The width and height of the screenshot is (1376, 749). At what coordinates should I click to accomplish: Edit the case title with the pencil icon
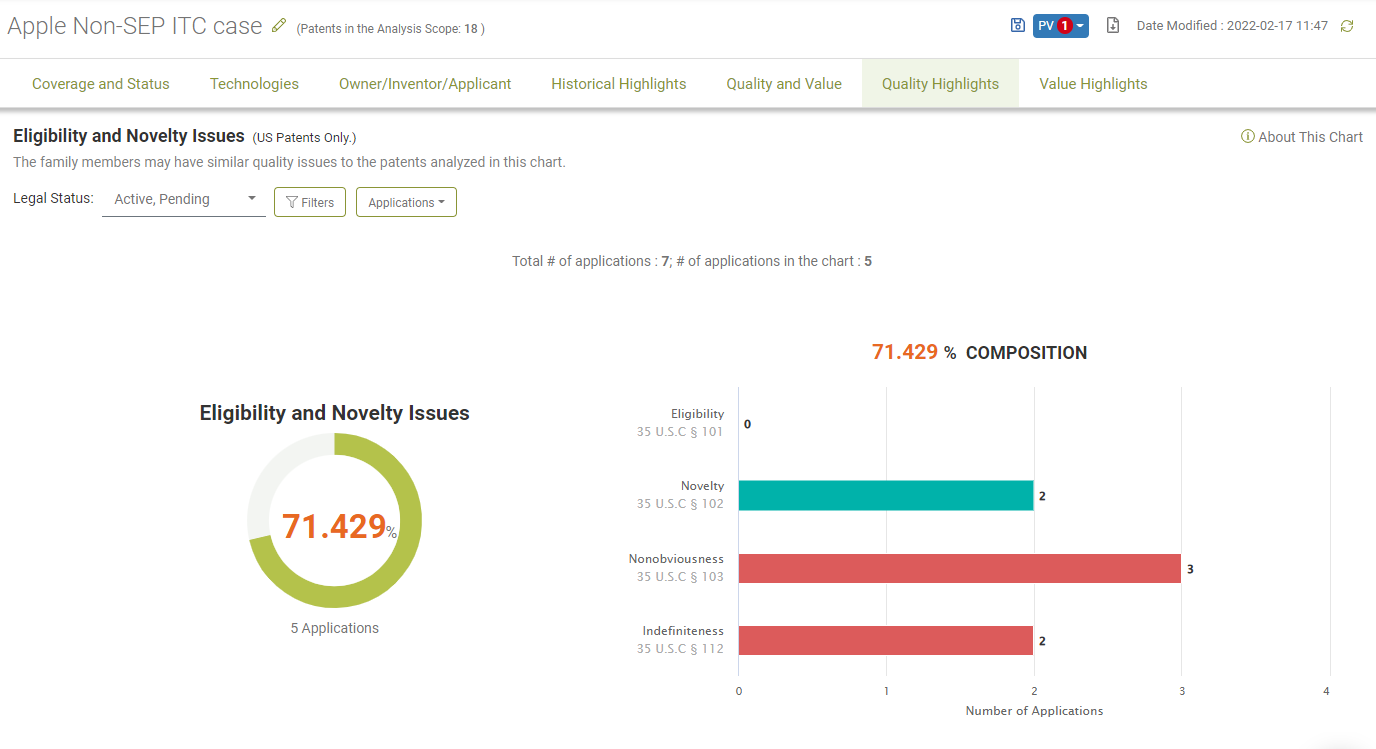tap(279, 25)
